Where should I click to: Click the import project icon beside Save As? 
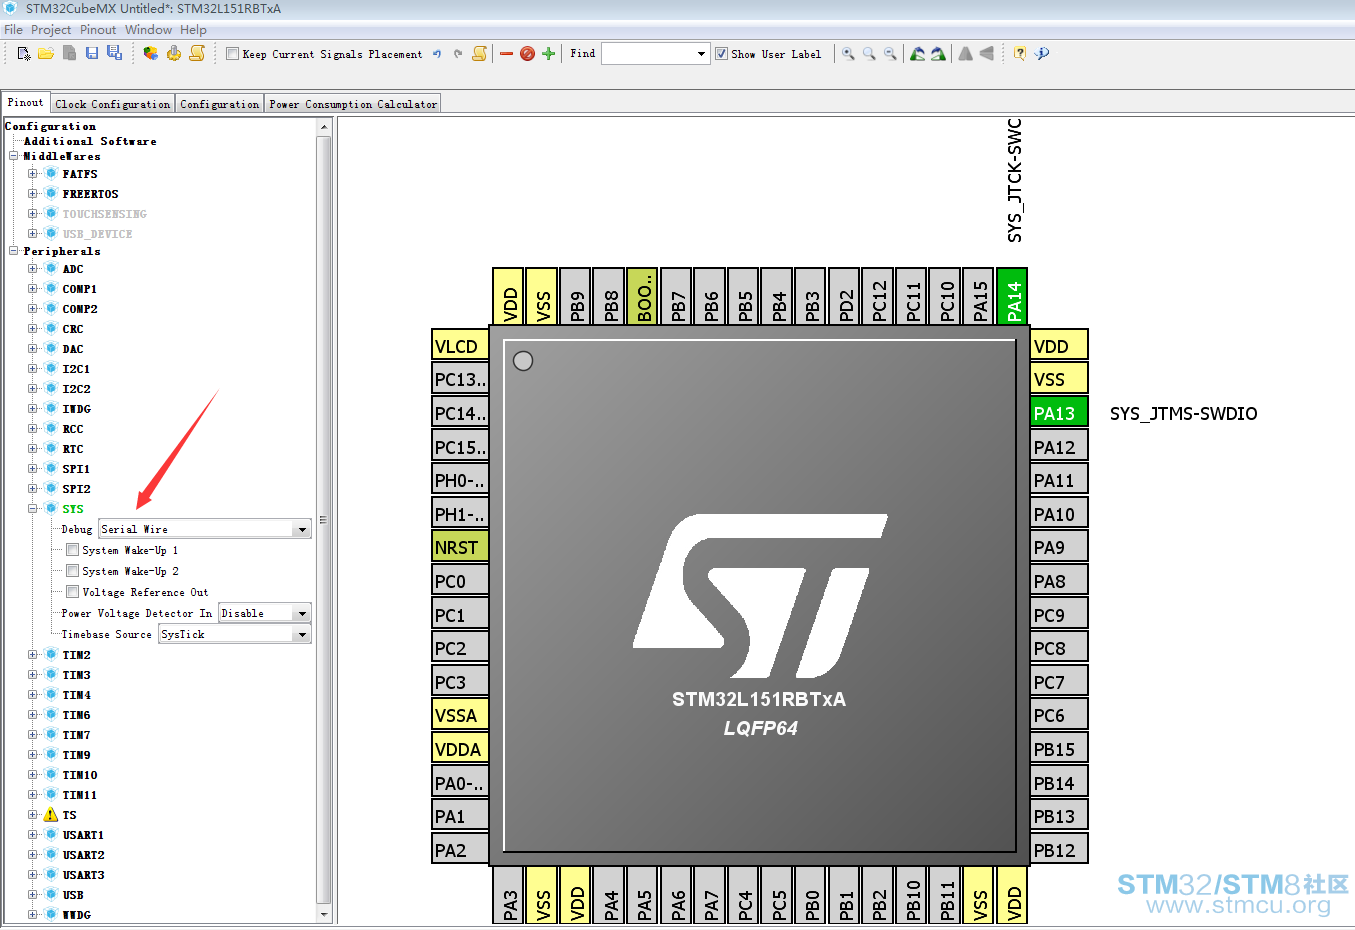click(x=151, y=54)
